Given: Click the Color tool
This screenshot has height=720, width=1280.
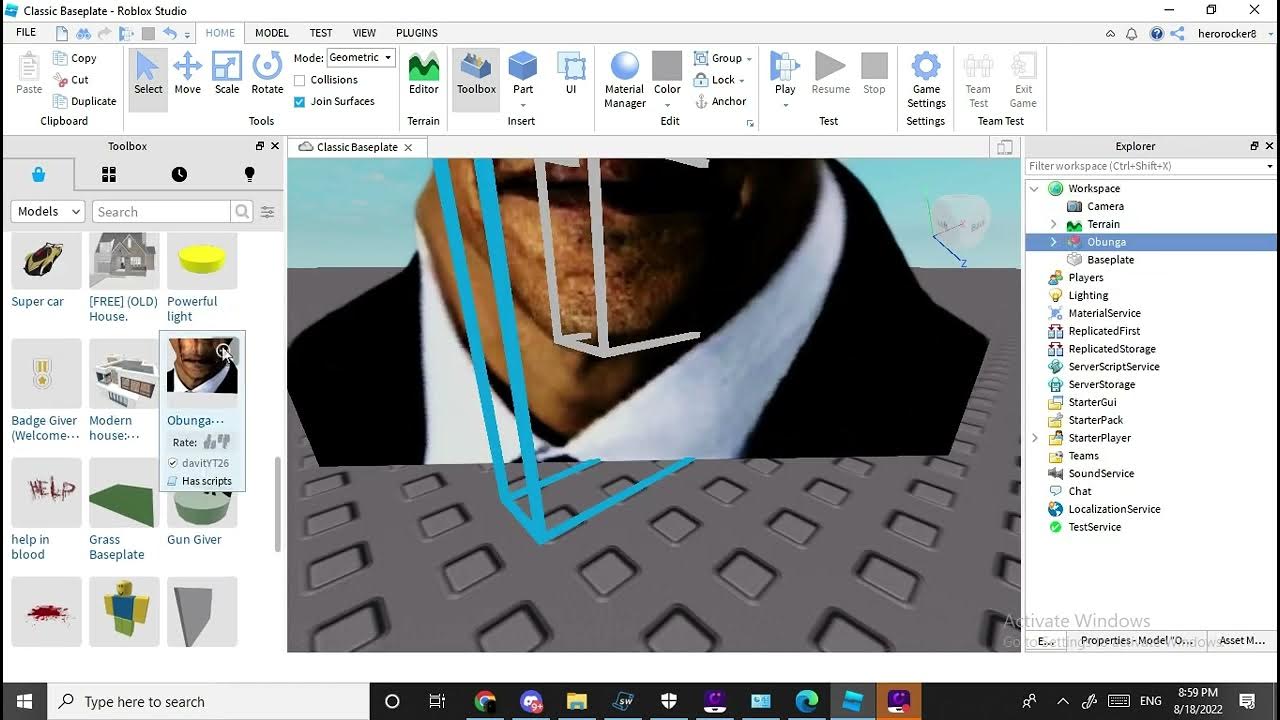Looking at the screenshot, I should tap(667, 80).
